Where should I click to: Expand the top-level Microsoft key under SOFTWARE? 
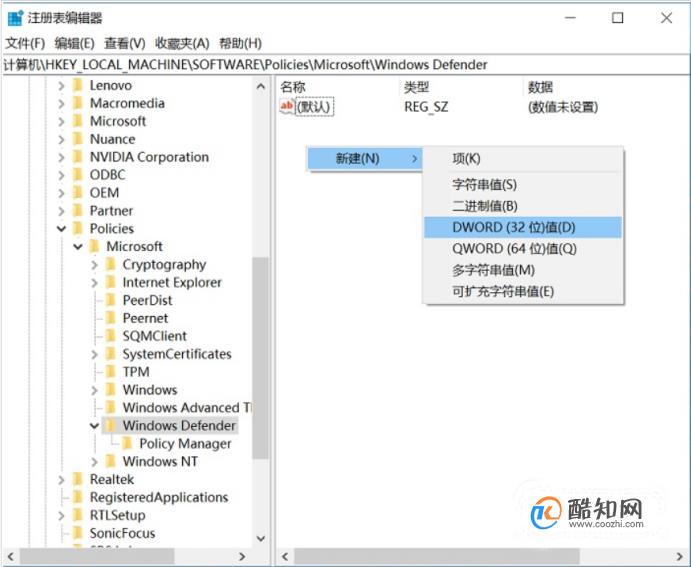point(61,121)
